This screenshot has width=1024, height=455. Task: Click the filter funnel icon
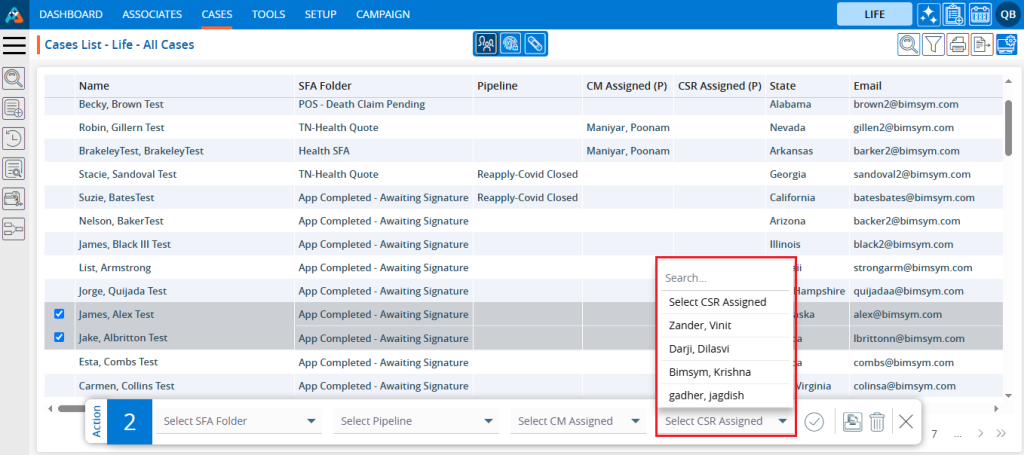pos(932,44)
